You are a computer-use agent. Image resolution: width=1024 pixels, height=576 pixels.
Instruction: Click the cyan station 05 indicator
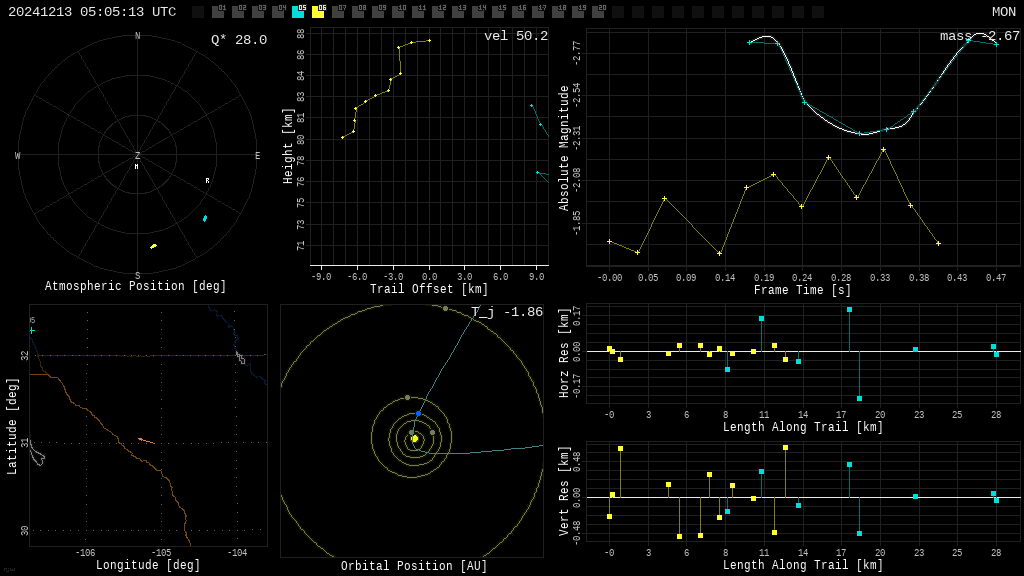[298, 12]
